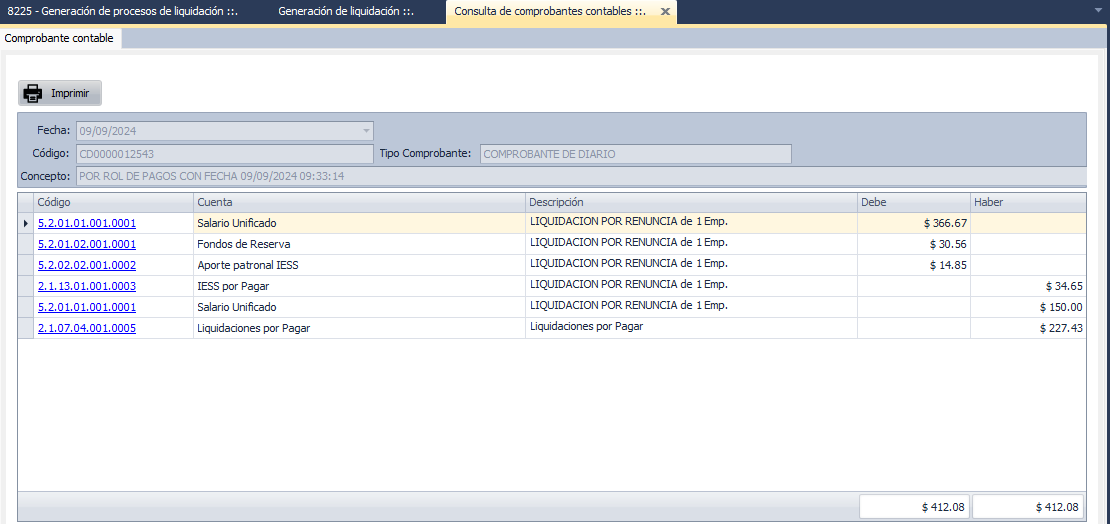Click the printer icon to print the voucher
This screenshot has height=524, width=1110.
tap(33, 93)
